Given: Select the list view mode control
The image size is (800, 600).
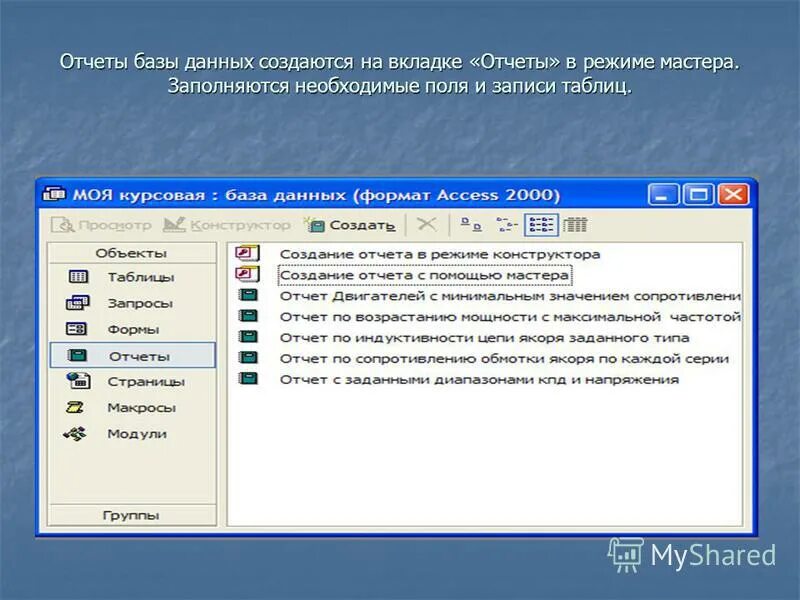Looking at the screenshot, I should (542, 224).
